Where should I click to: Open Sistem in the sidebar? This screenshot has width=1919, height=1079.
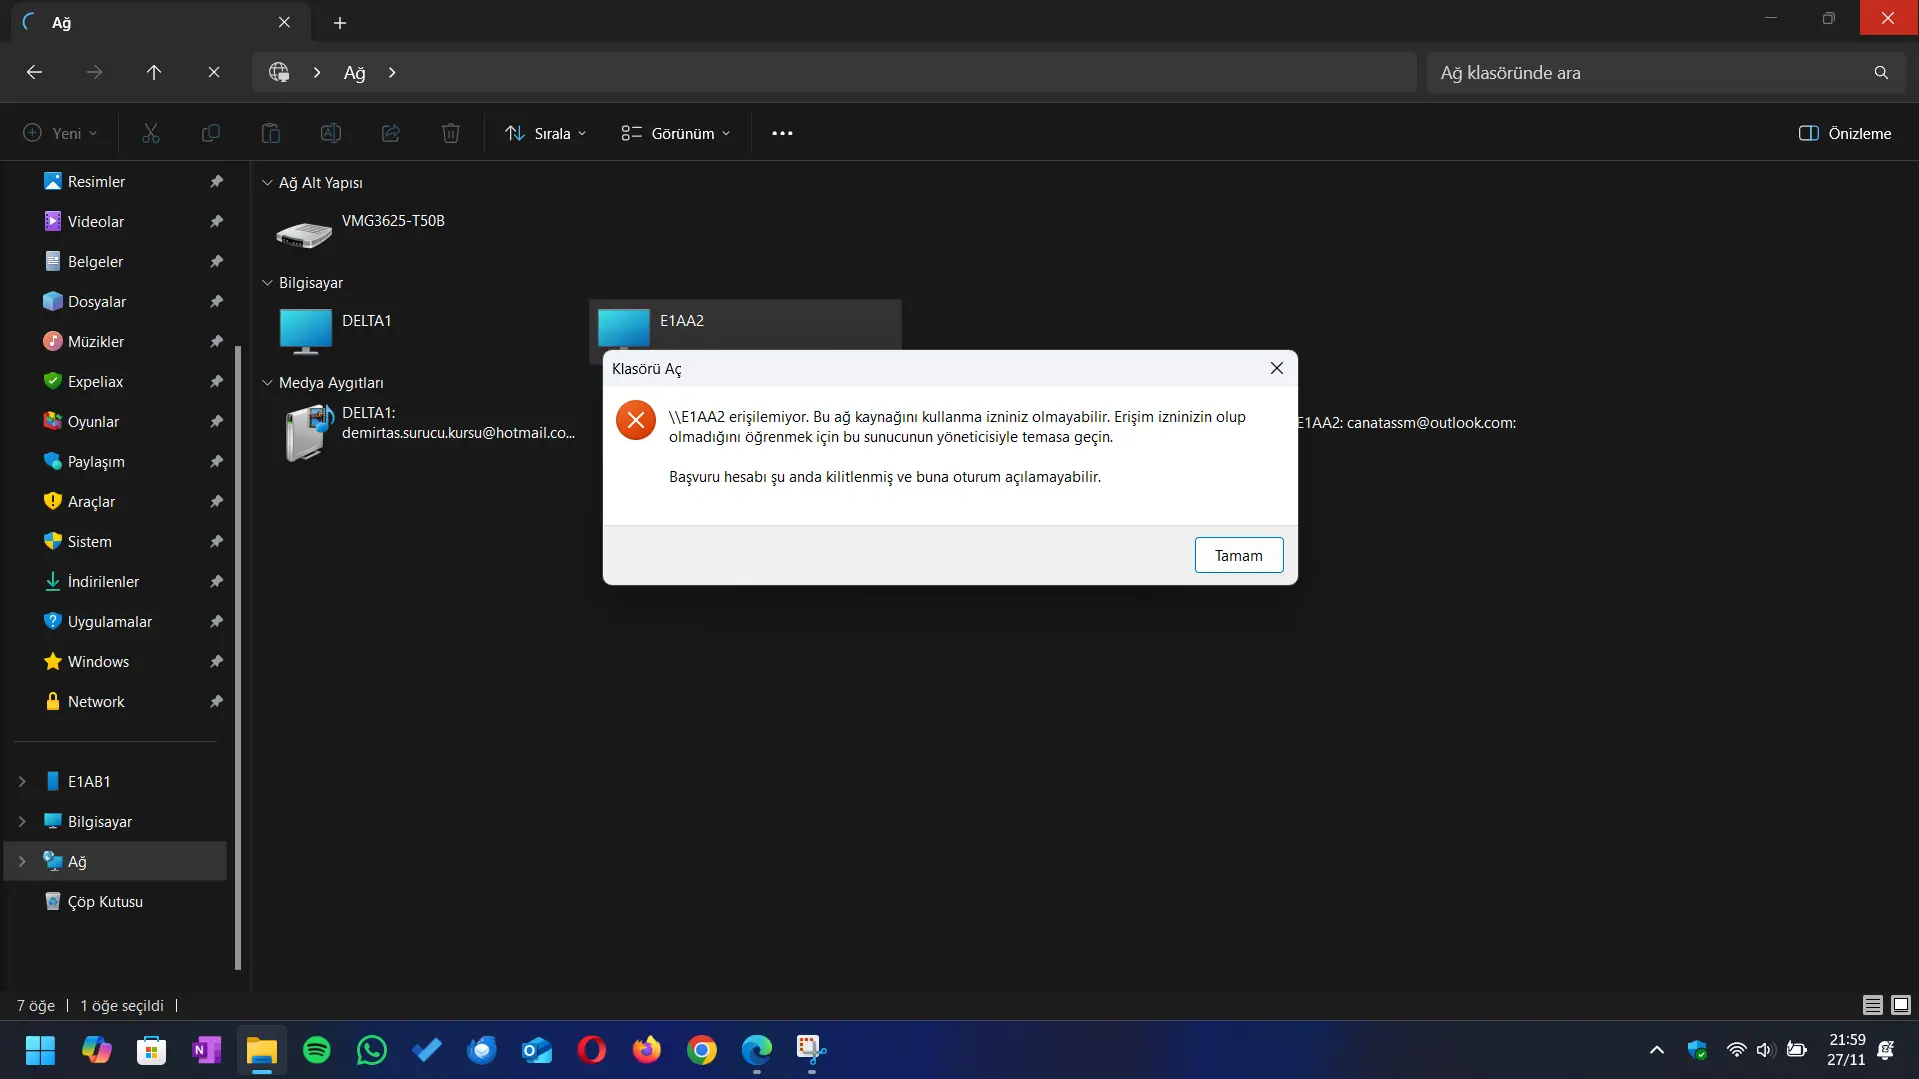pos(90,541)
